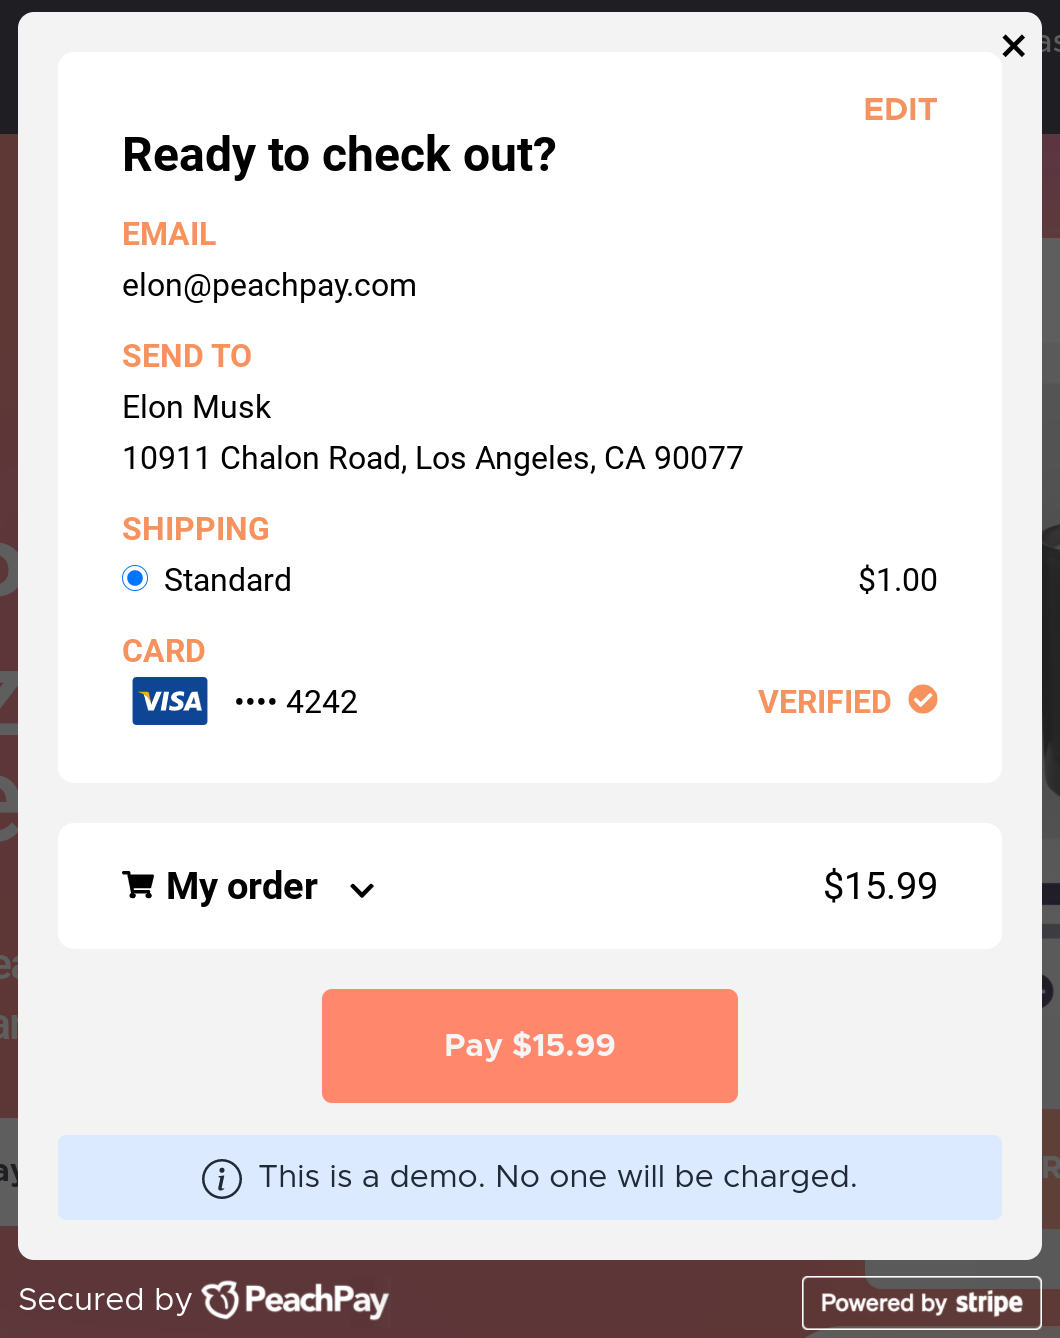Click the order total $15.99 amount
1060x1338 pixels.
coord(880,886)
